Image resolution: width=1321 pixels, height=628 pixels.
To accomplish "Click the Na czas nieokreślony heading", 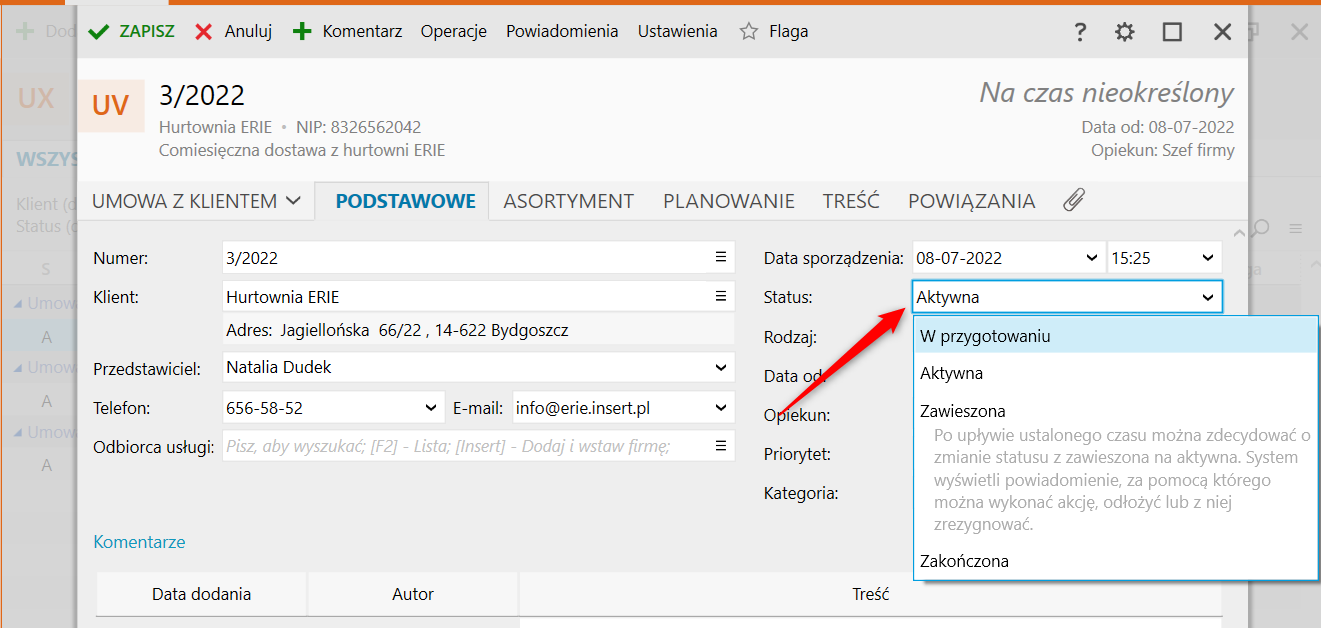I will click(1106, 94).
